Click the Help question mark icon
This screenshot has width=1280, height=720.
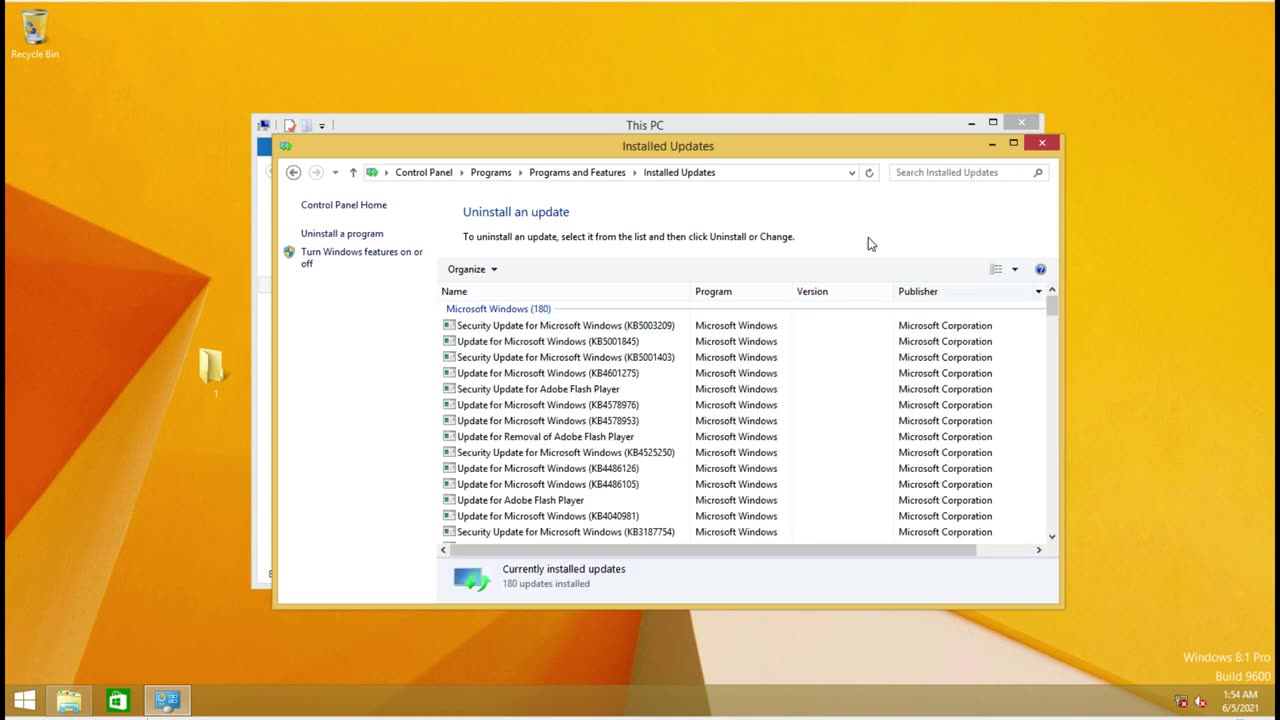(1040, 269)
